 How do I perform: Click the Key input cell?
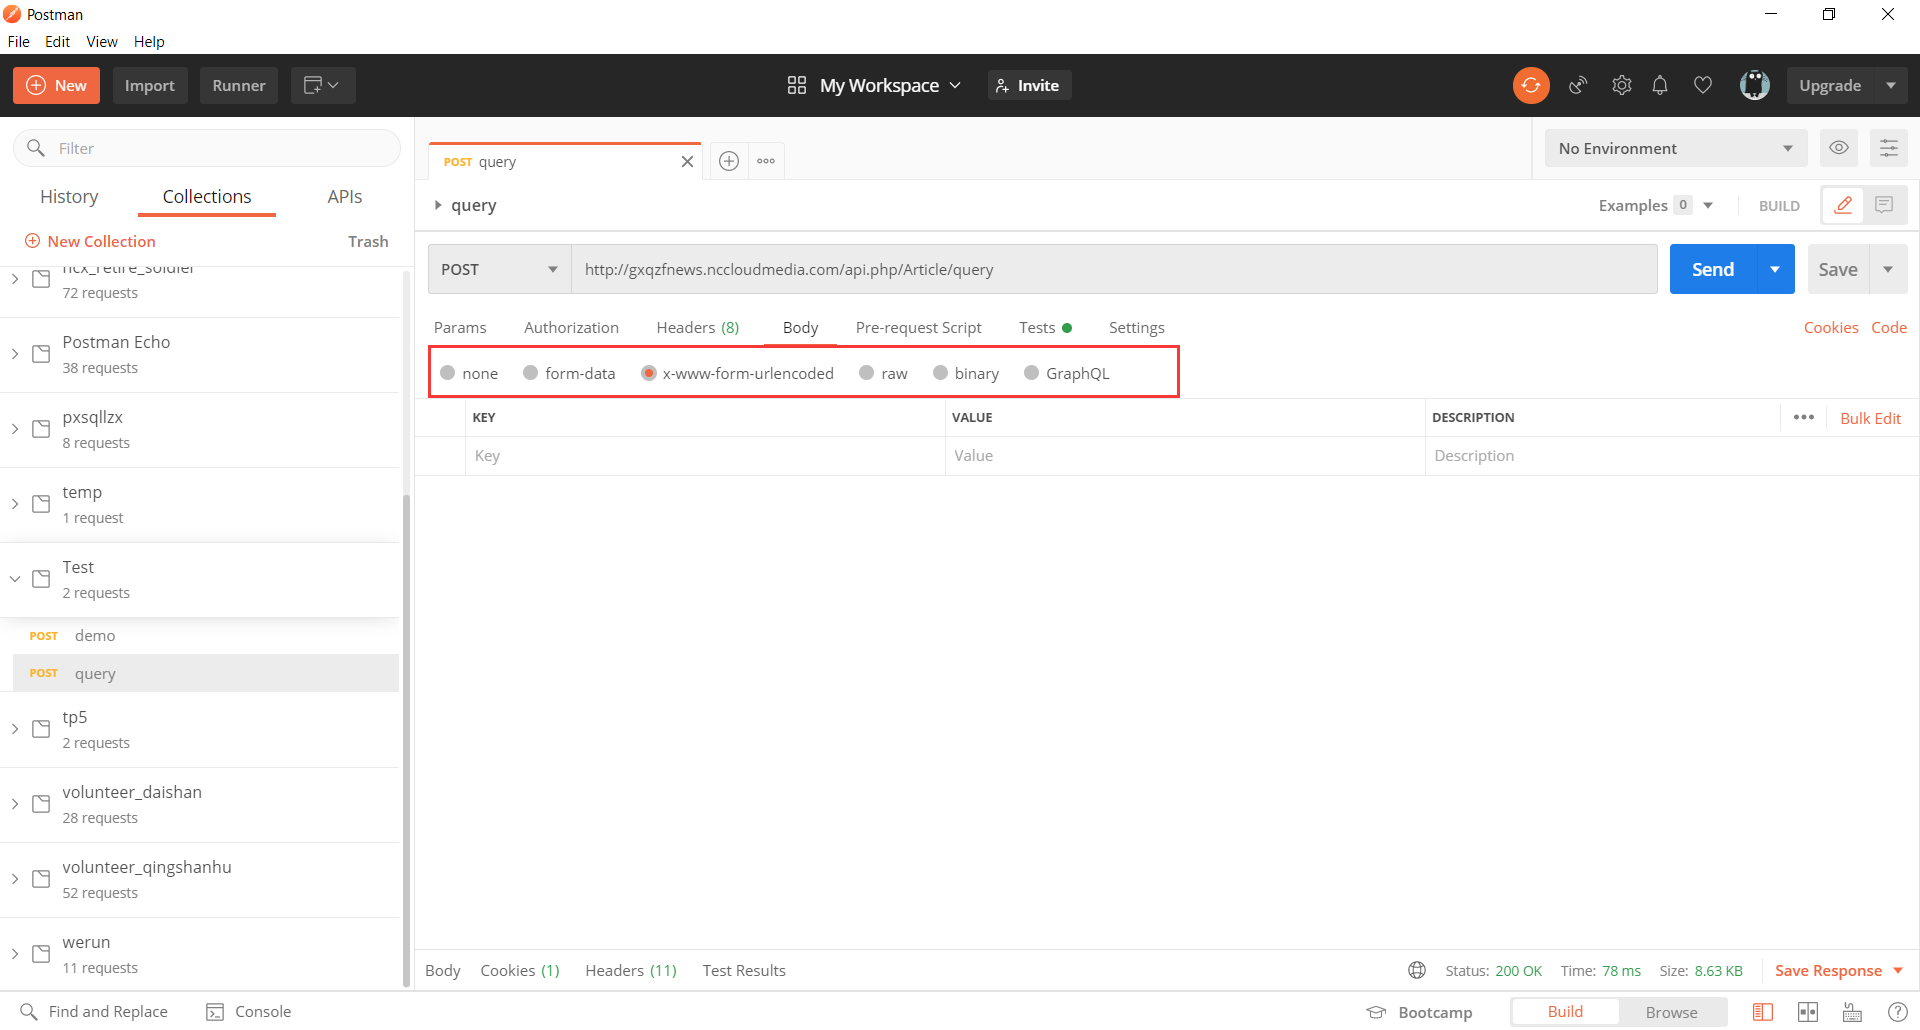705,455
